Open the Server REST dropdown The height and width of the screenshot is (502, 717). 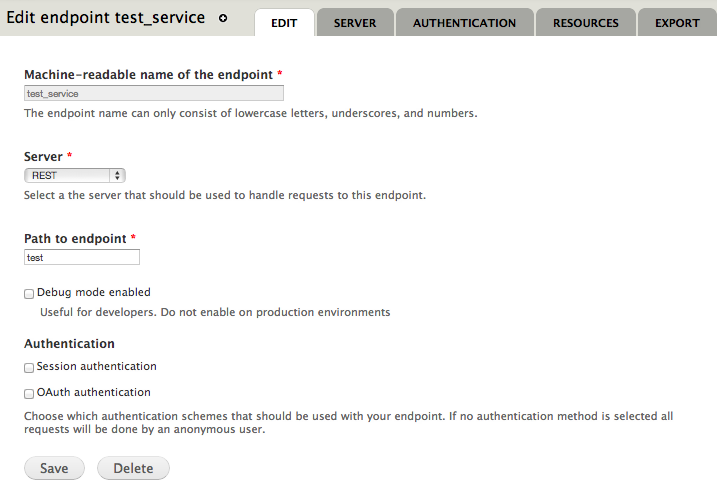coord(75,176)
